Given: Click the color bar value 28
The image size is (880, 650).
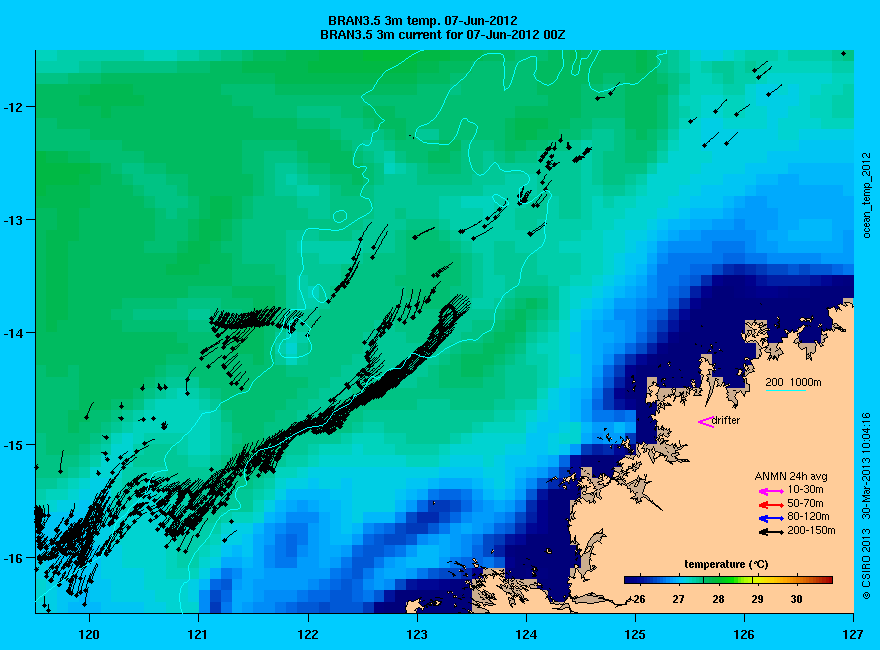Looking at the screenshot, I should [x=718, y=599].
